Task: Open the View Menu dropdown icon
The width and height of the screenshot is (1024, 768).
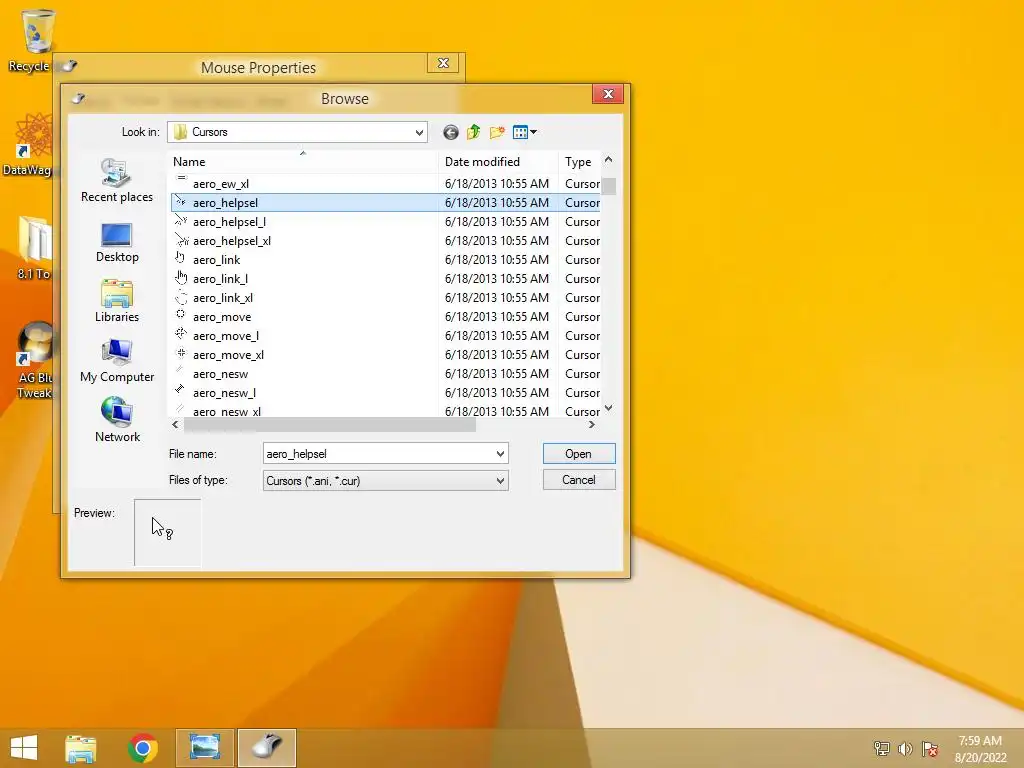Action: pyautogui.click(x=525, y=133)
